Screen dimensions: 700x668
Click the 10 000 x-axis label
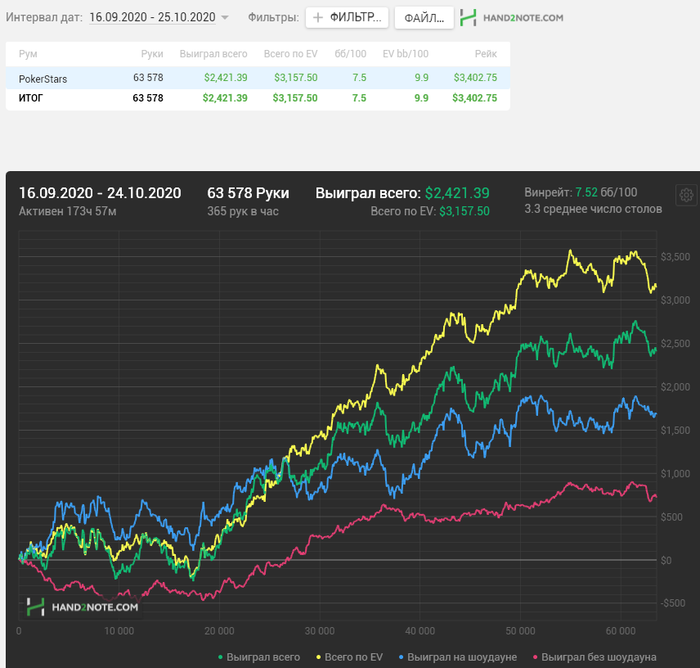(x=119, y=631)
